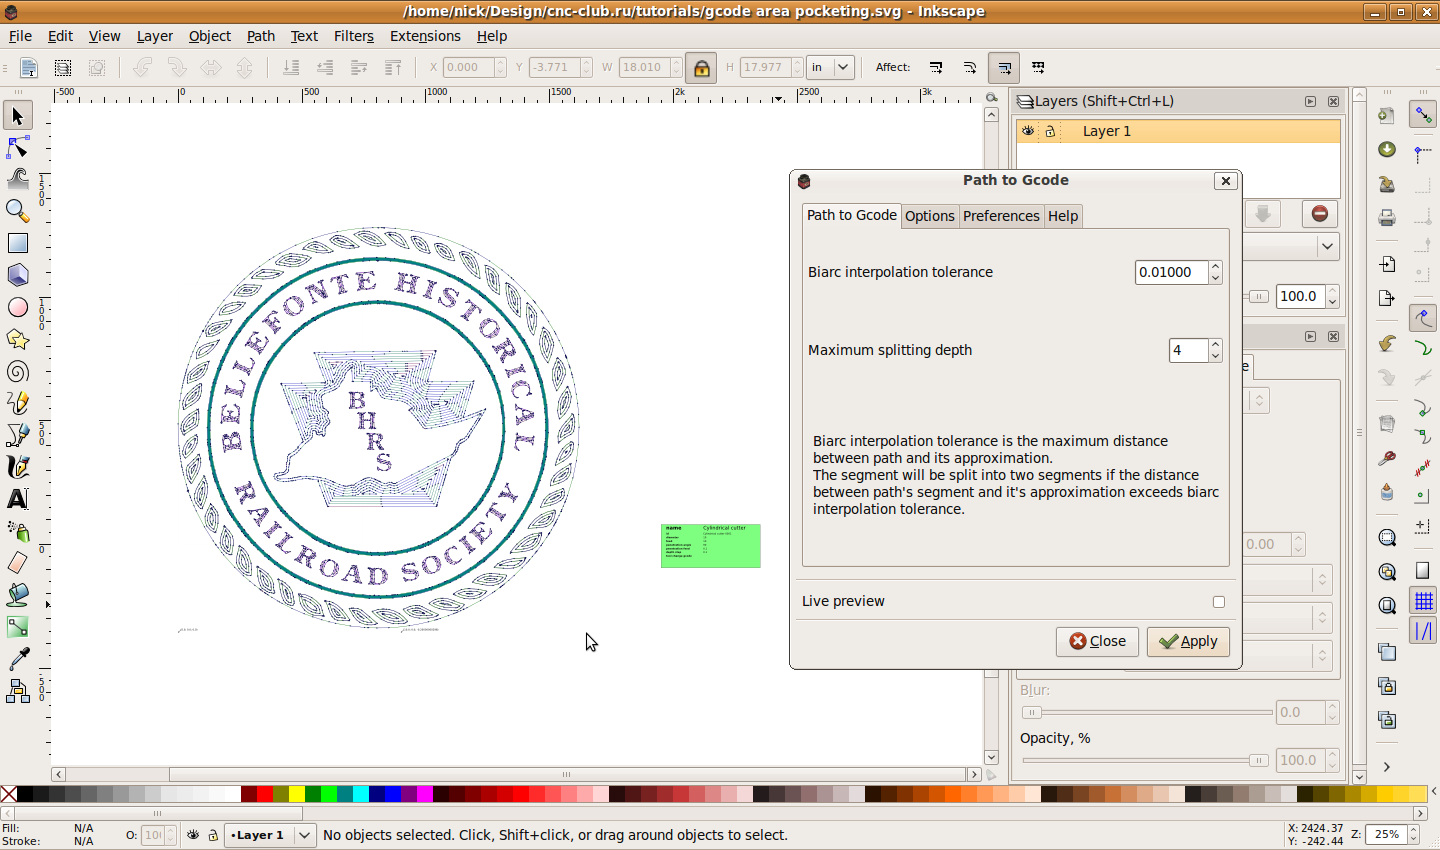Viewport: 1440px width, 850px height.
Task: Pick the Paint Bucket fill tool
Action: pyautogui.click(x=17, y=595)
